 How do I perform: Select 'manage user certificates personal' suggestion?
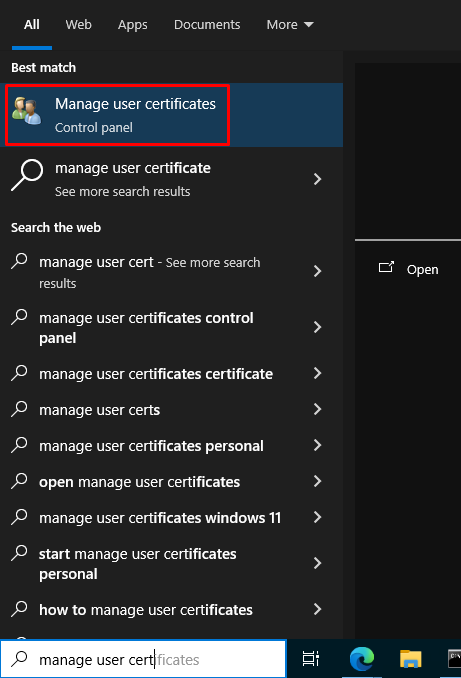(171, 445)
